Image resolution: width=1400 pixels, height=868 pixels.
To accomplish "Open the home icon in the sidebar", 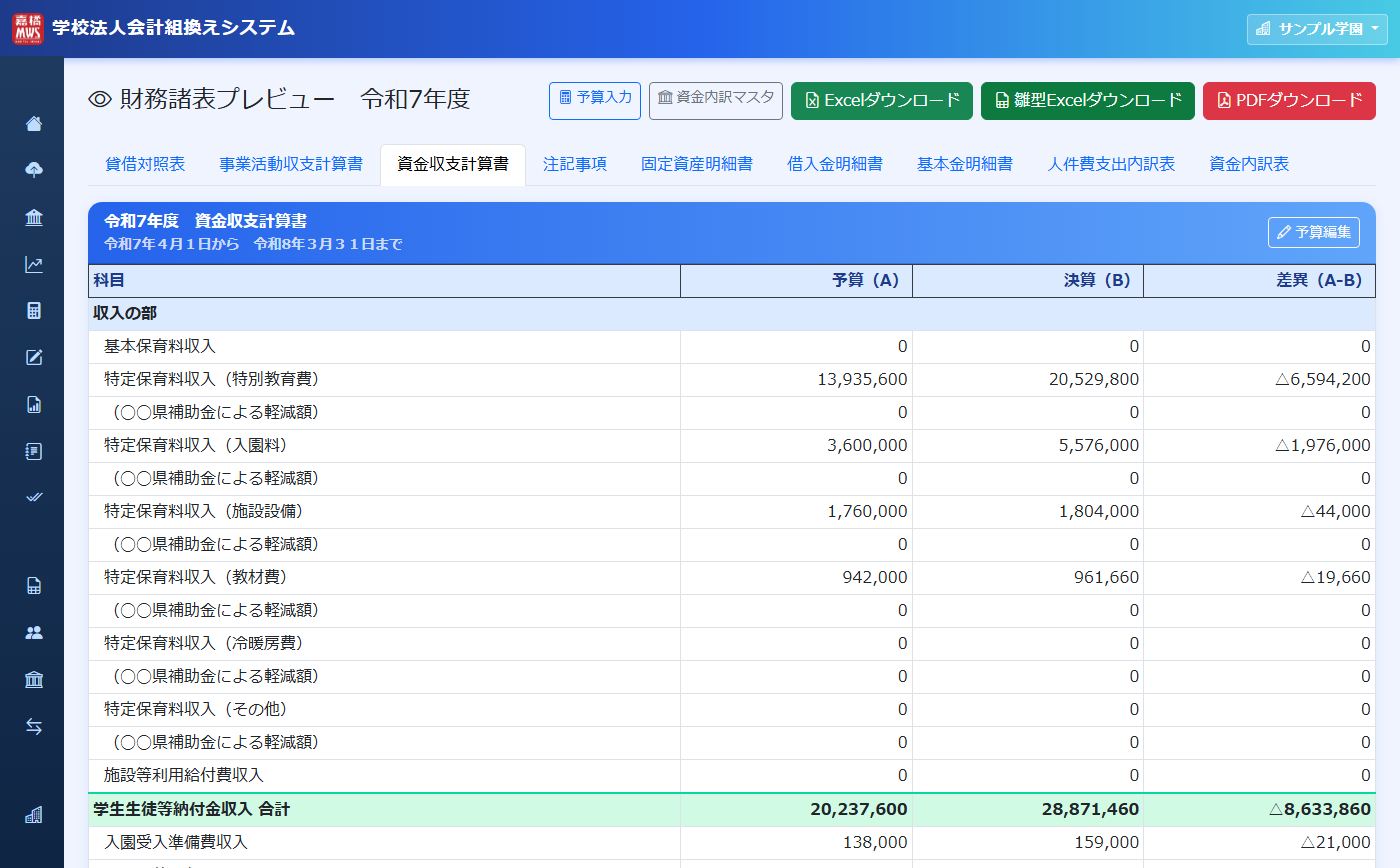I will click(34, 124).
